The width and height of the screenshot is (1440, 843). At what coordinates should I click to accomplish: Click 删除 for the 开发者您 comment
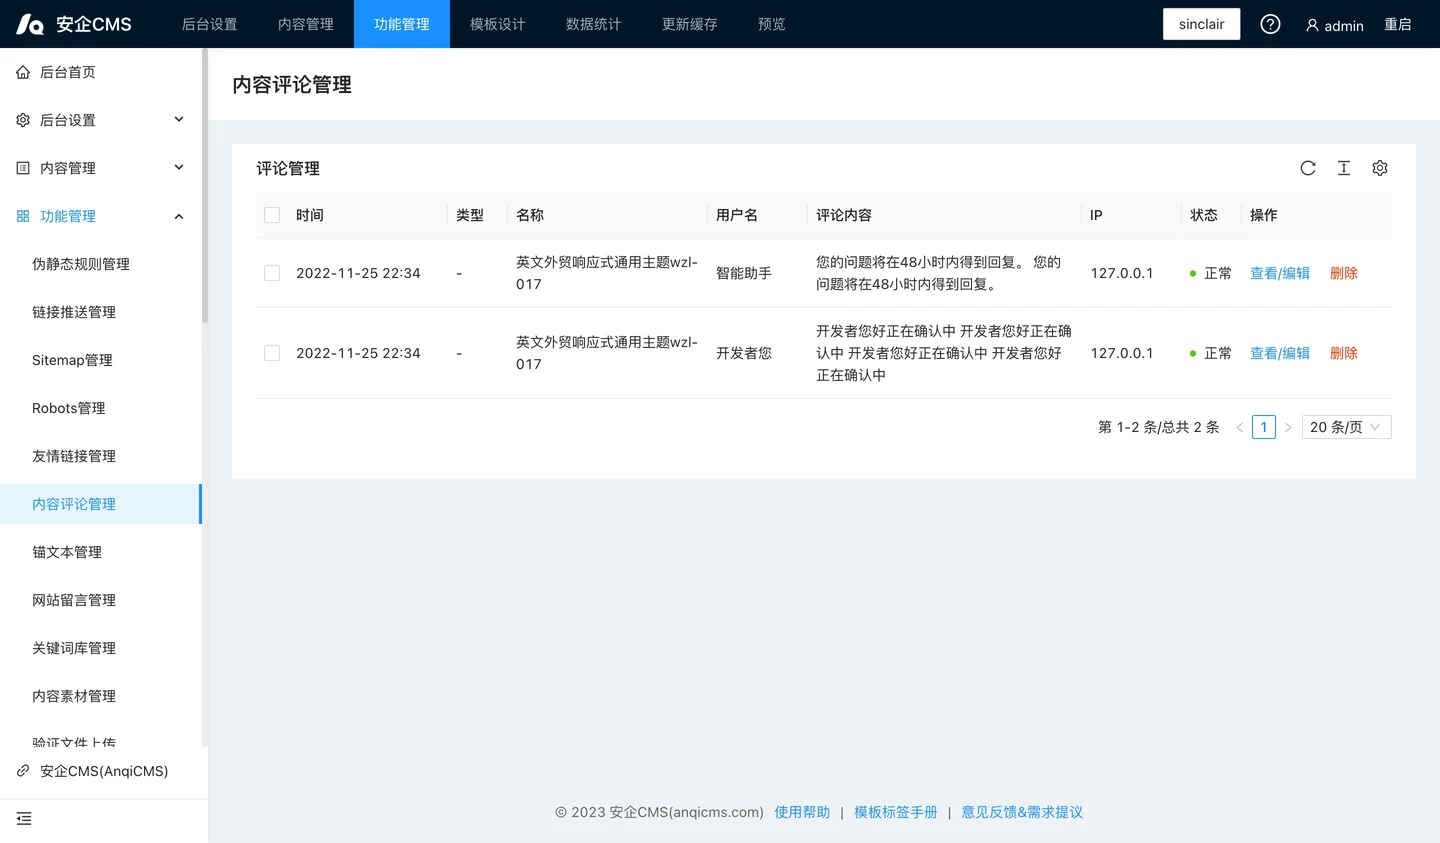tap(1344, 353)
